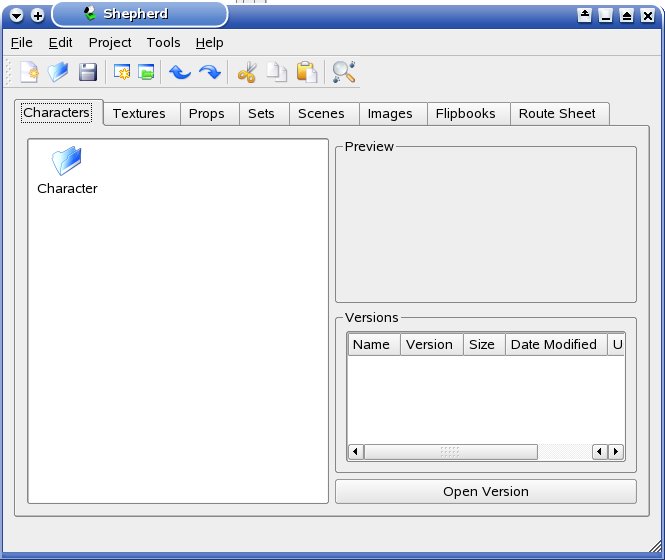Click the second scroll-left arrow near right end
Screen dimensions: 665x560
(600, 452)
